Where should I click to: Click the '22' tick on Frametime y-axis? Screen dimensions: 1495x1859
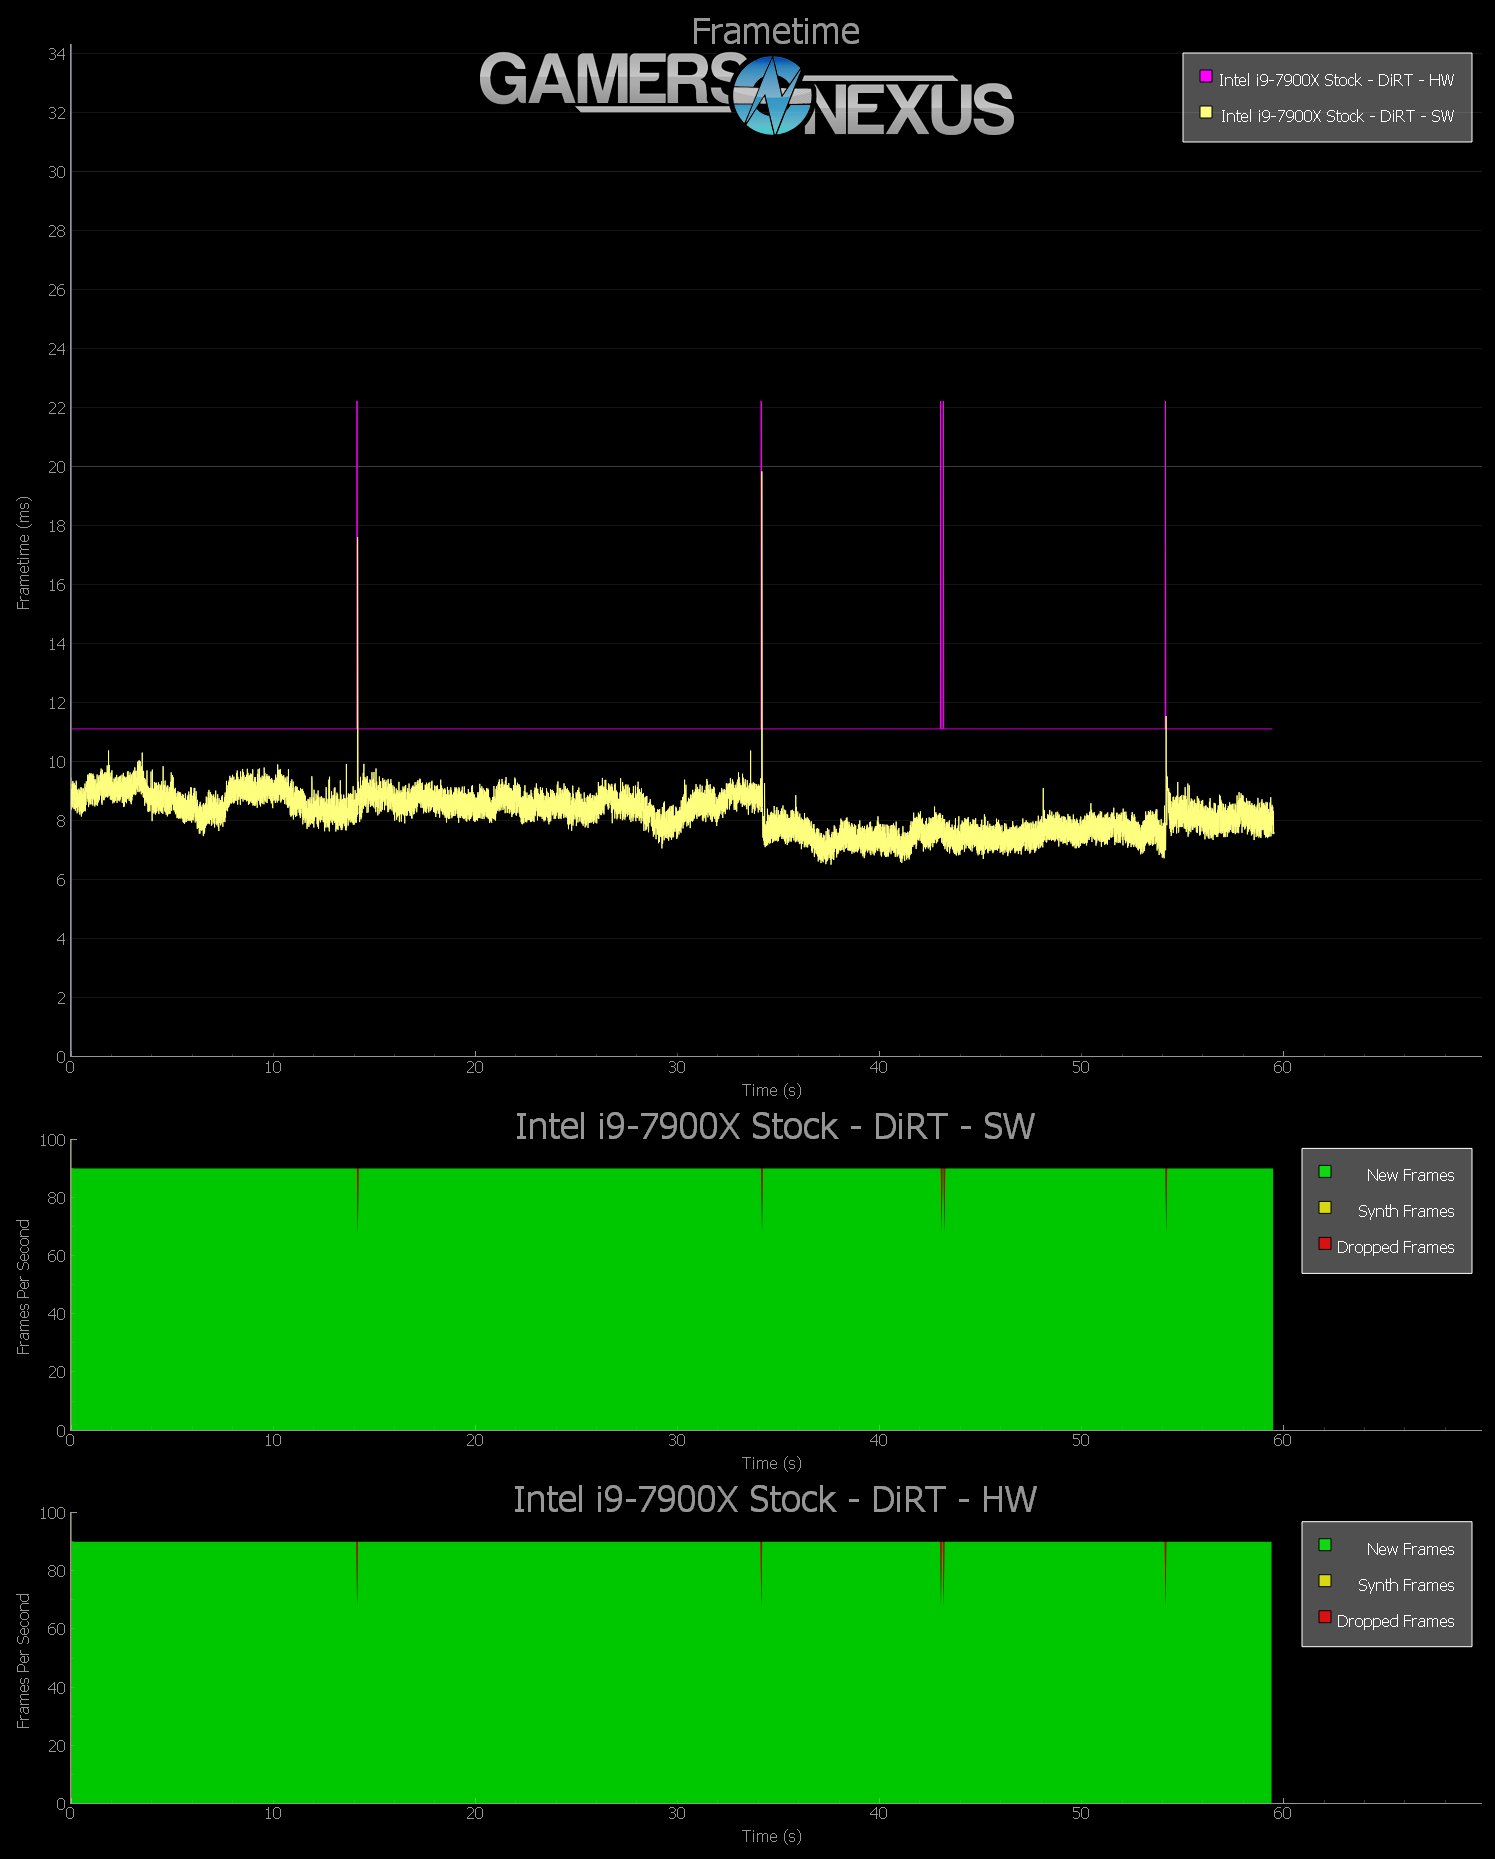coord(56,408)
